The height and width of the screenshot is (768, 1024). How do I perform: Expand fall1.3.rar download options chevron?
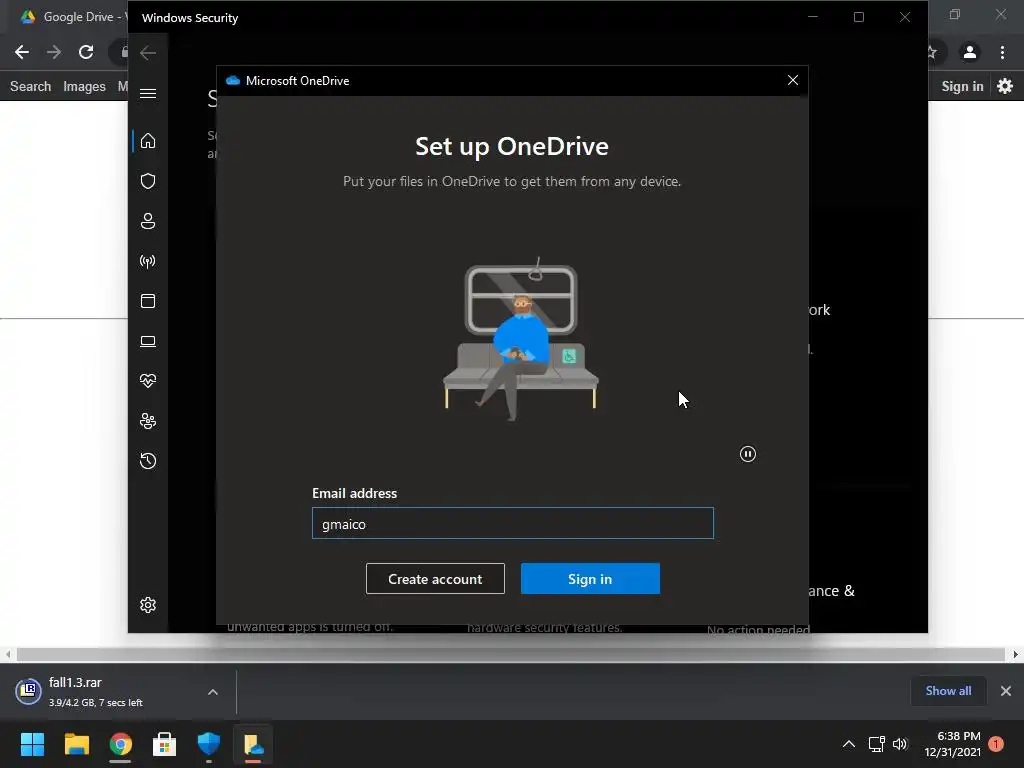213,692
